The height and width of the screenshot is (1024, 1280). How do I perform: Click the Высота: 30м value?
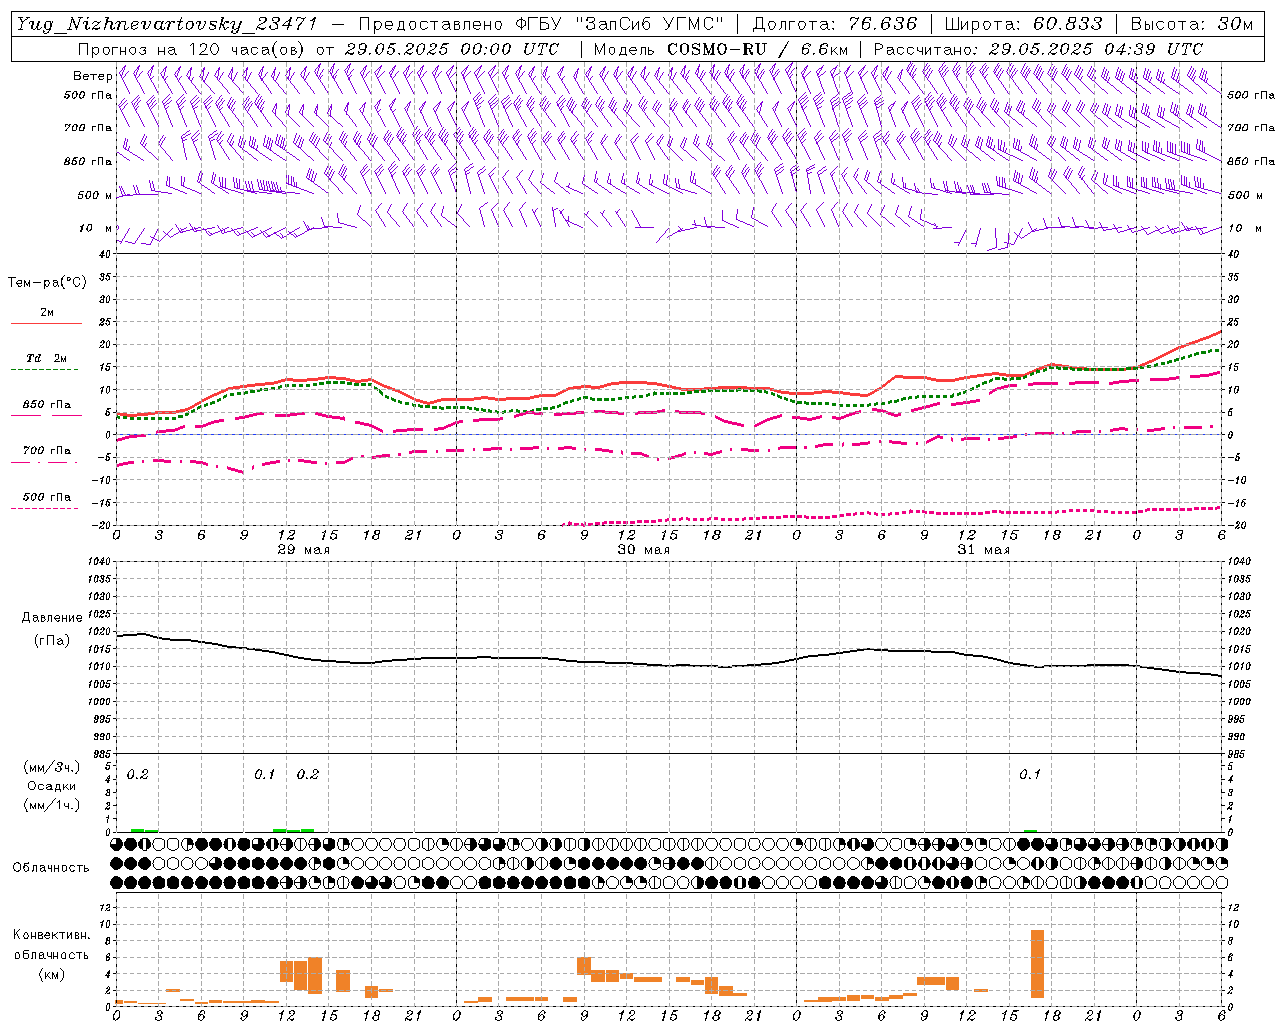1192,24
